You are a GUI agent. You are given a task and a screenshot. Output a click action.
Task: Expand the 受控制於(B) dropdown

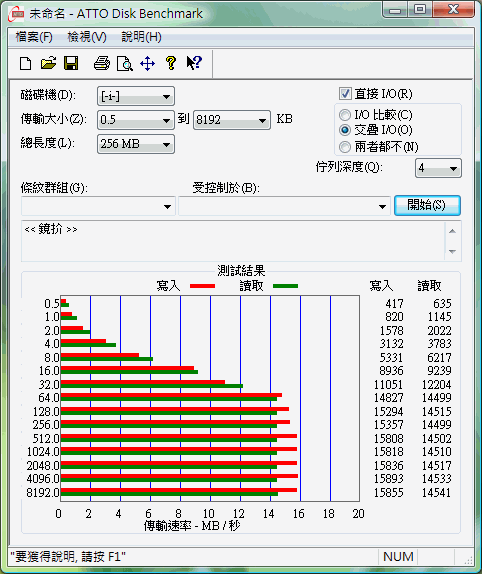[x=284, y=206]
